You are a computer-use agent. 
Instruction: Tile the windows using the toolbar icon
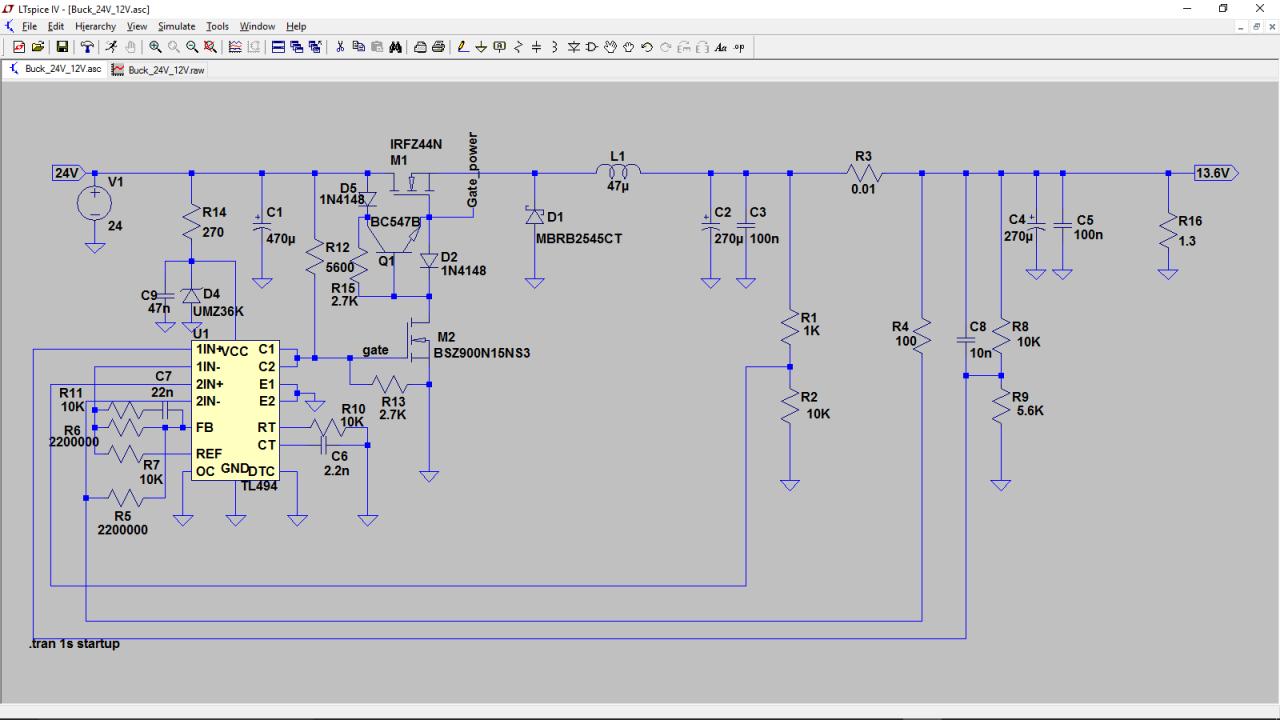(x=279, y=47)
